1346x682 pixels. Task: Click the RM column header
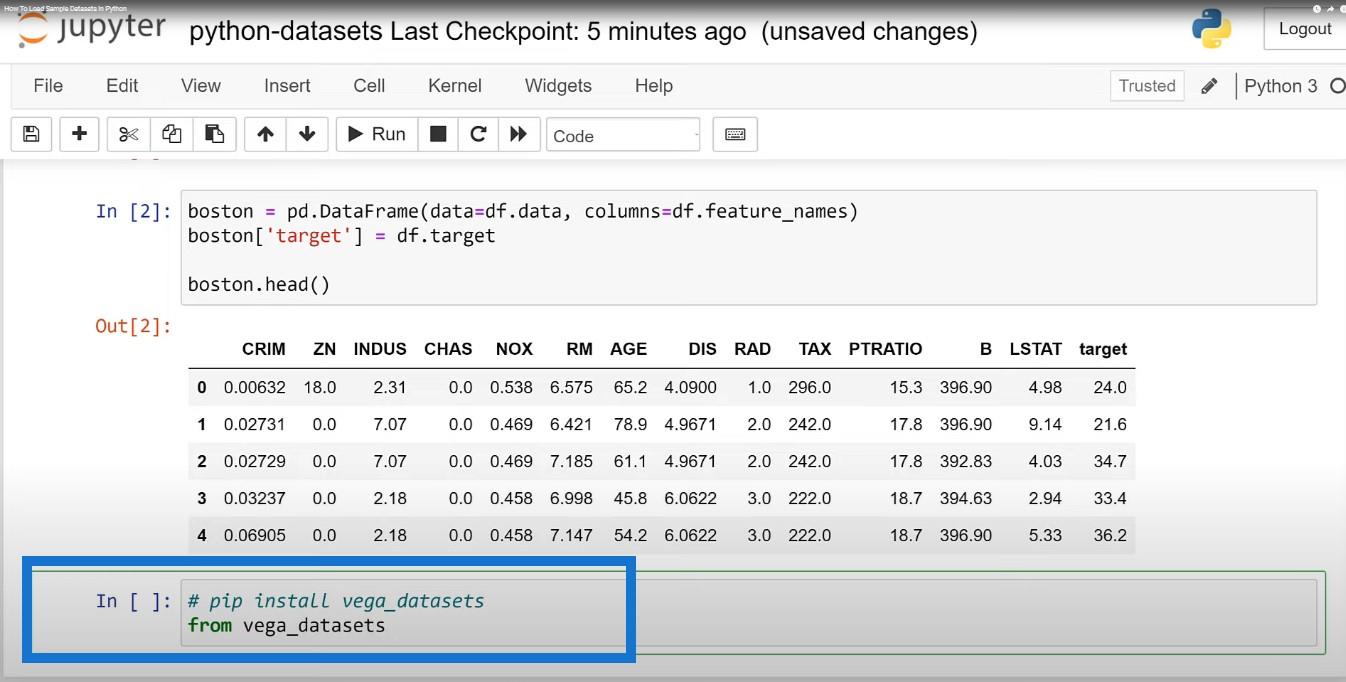[x=579, y=349]
